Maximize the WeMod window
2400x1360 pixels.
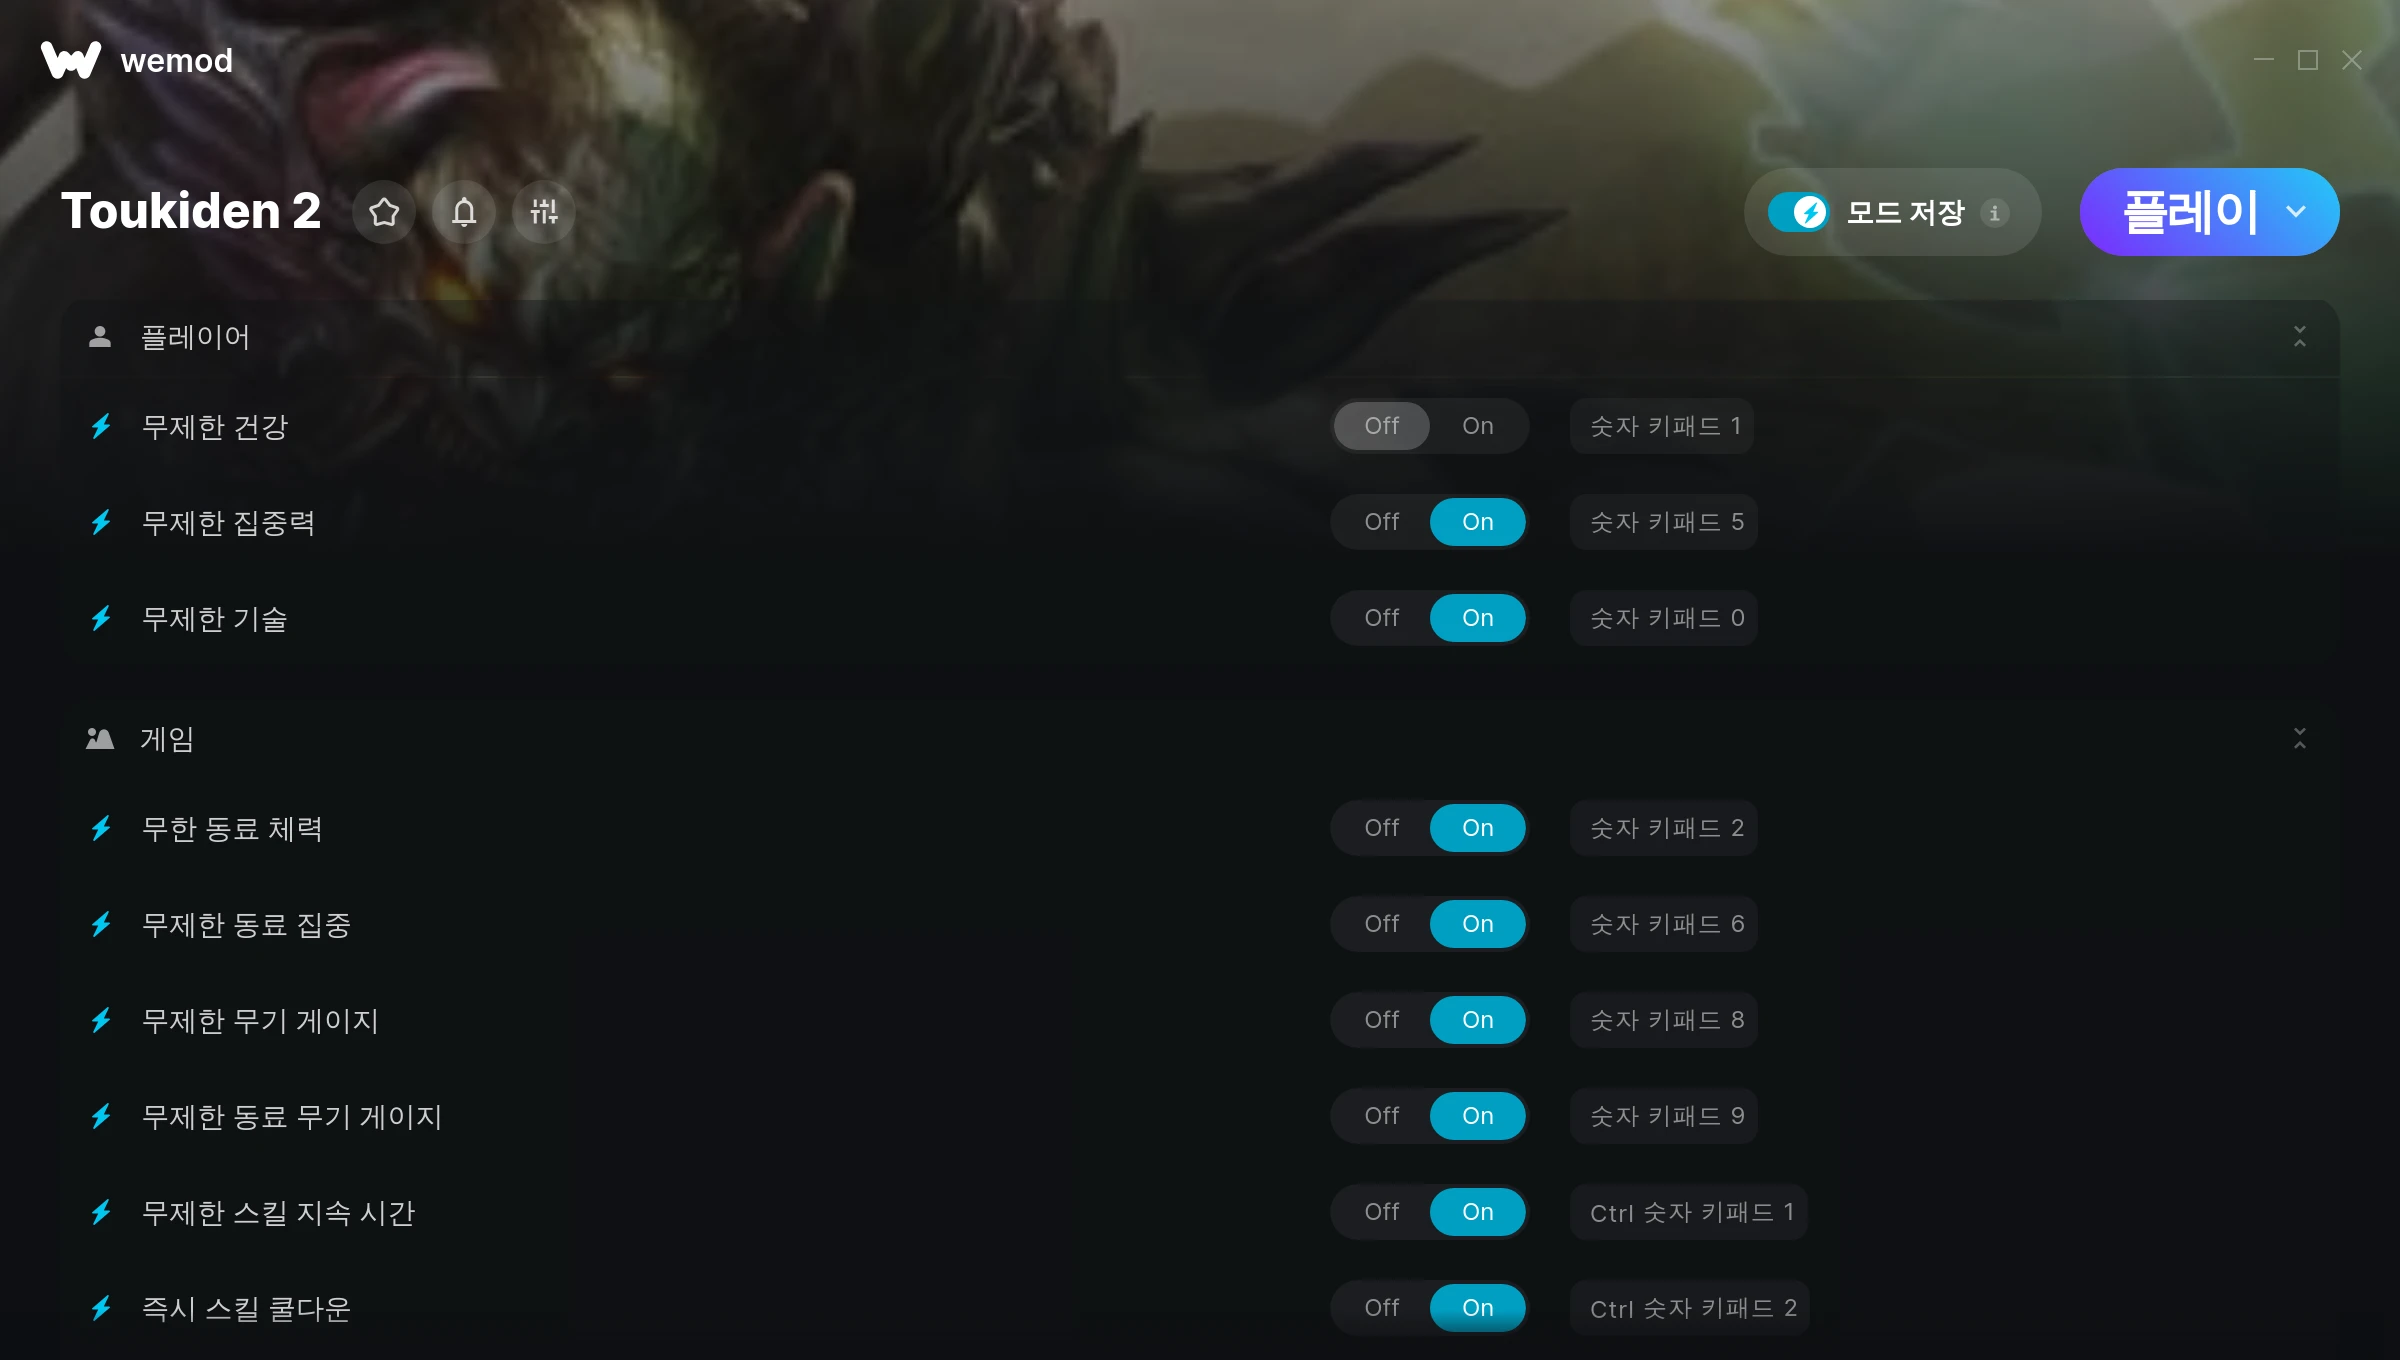coord(2308,60)
